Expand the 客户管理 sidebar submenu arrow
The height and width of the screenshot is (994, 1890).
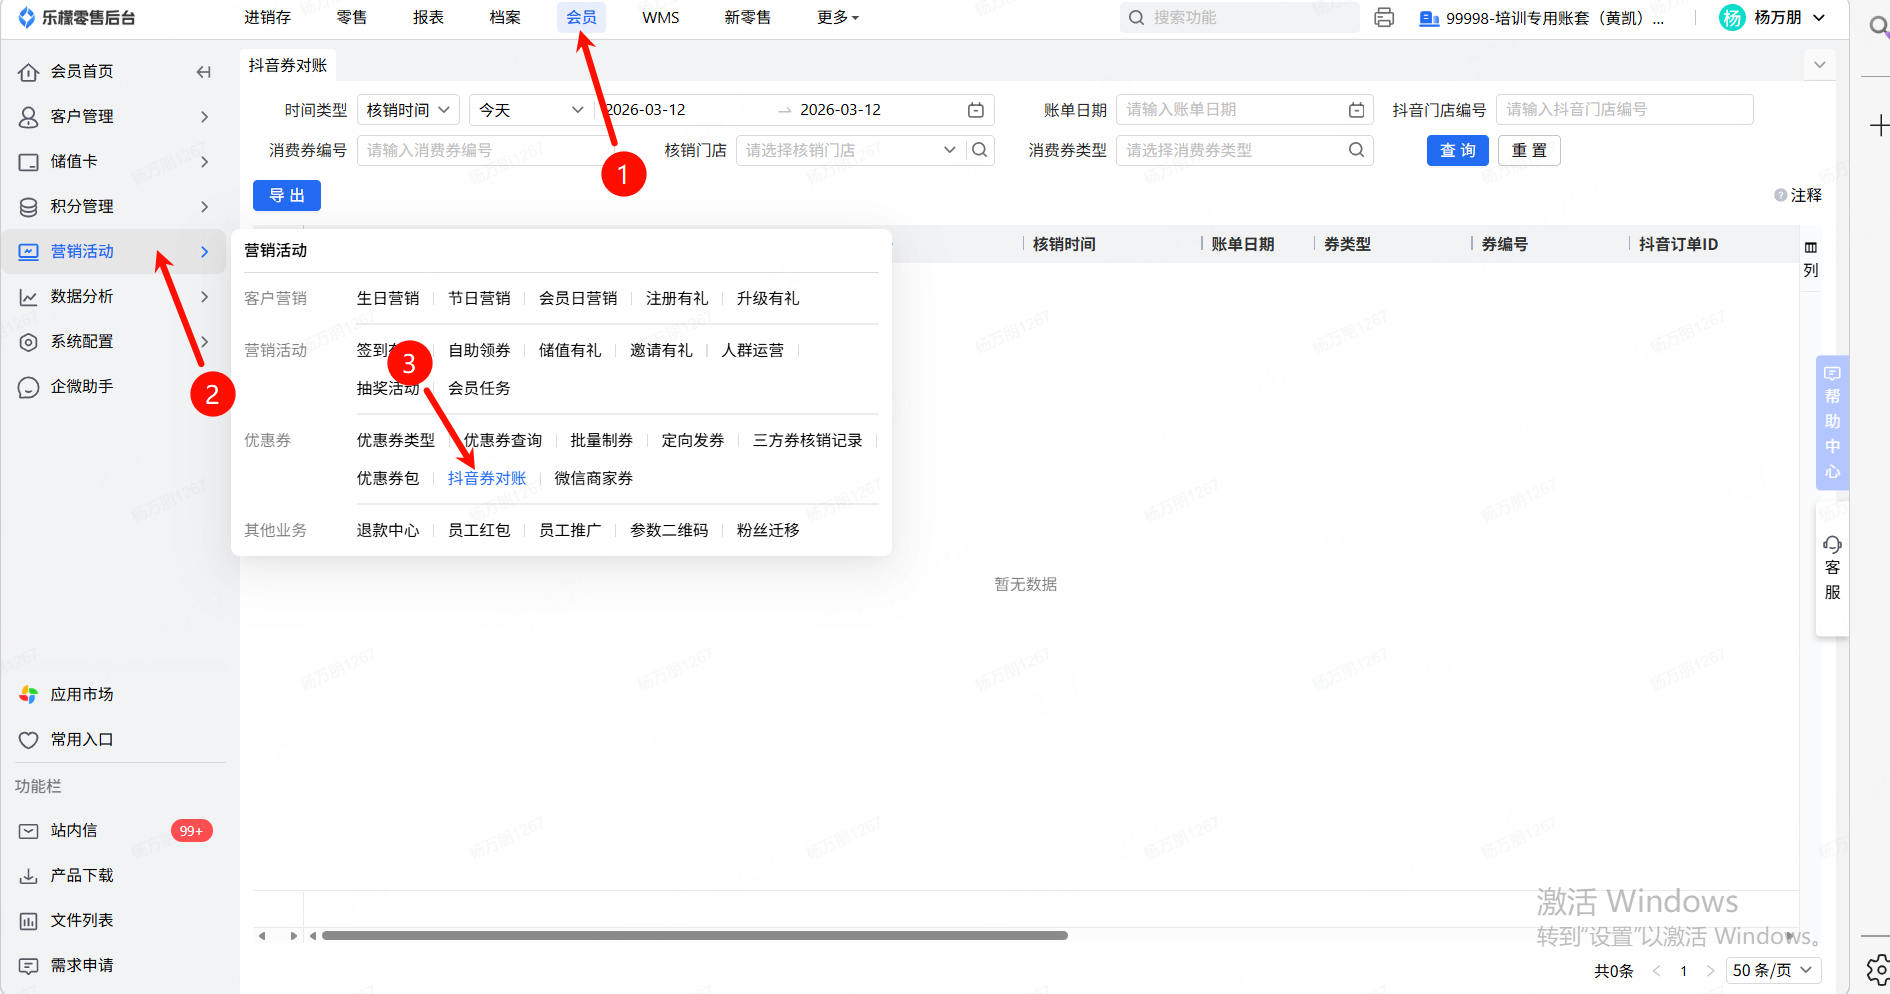pyautogui.click(x=204, y=117)
